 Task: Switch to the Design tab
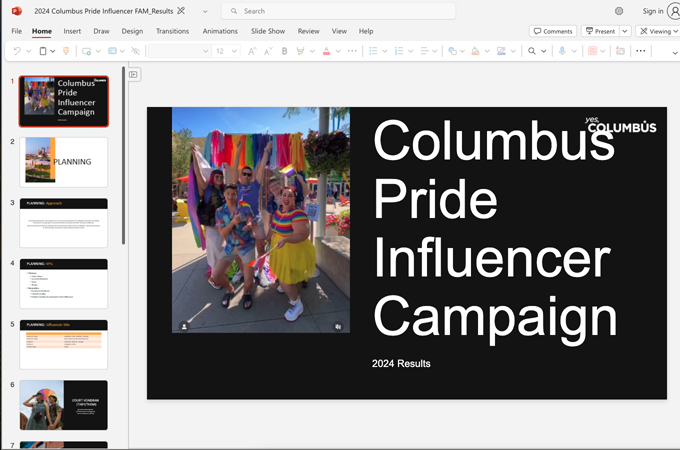tap(132, 31)
